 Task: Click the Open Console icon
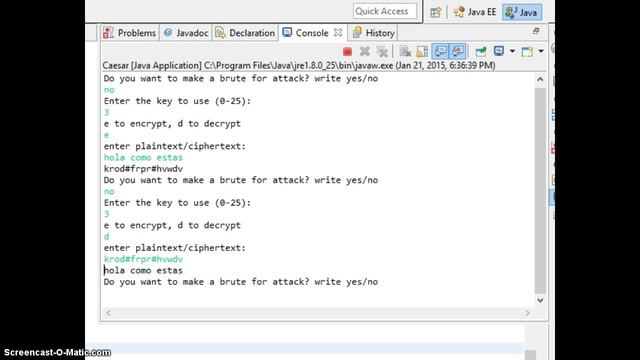pyautogui.click(x=527, y=51)
